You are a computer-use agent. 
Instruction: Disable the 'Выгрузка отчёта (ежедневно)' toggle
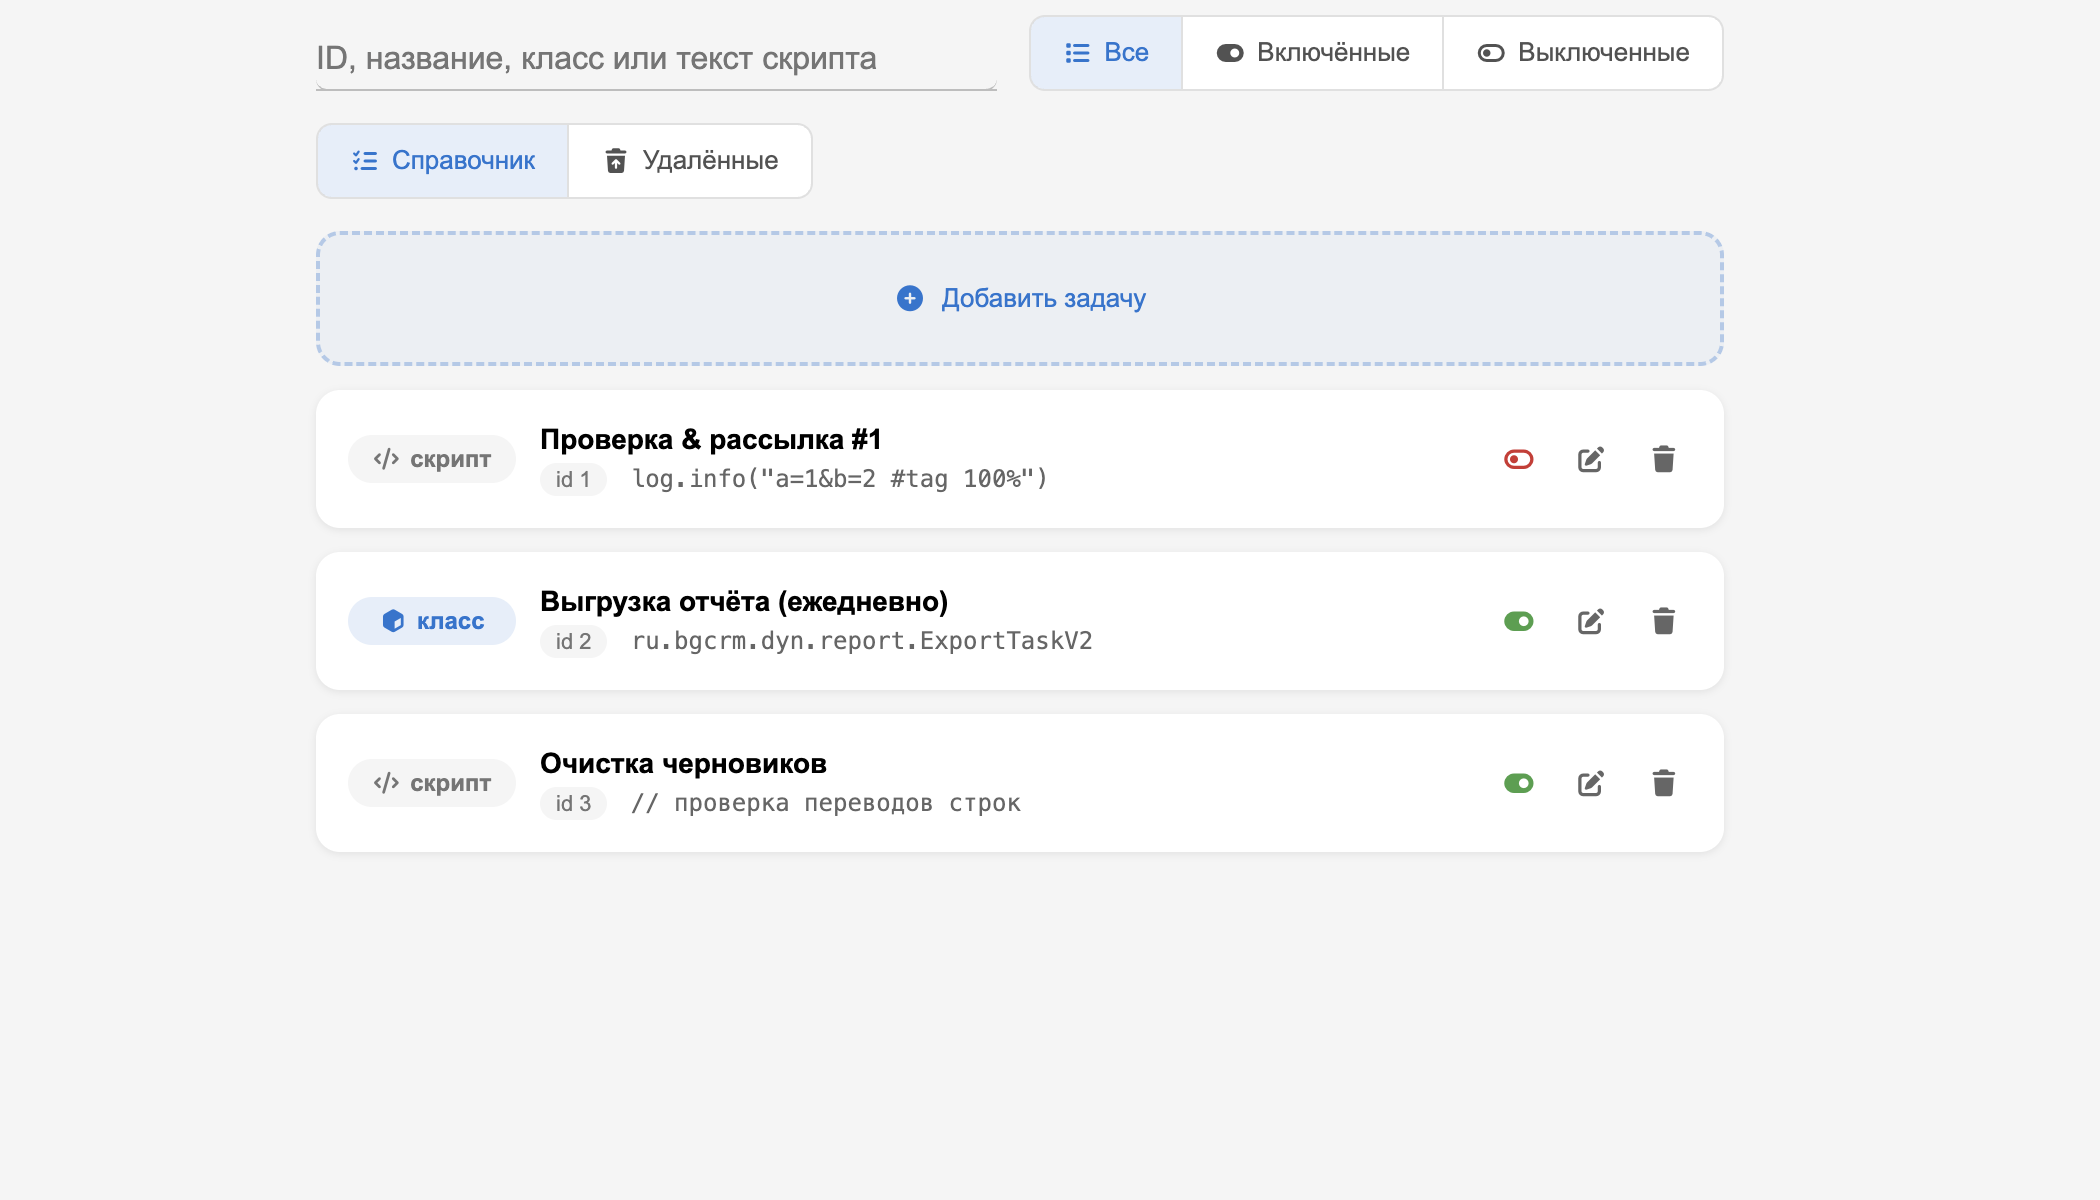click(1519, 621)
